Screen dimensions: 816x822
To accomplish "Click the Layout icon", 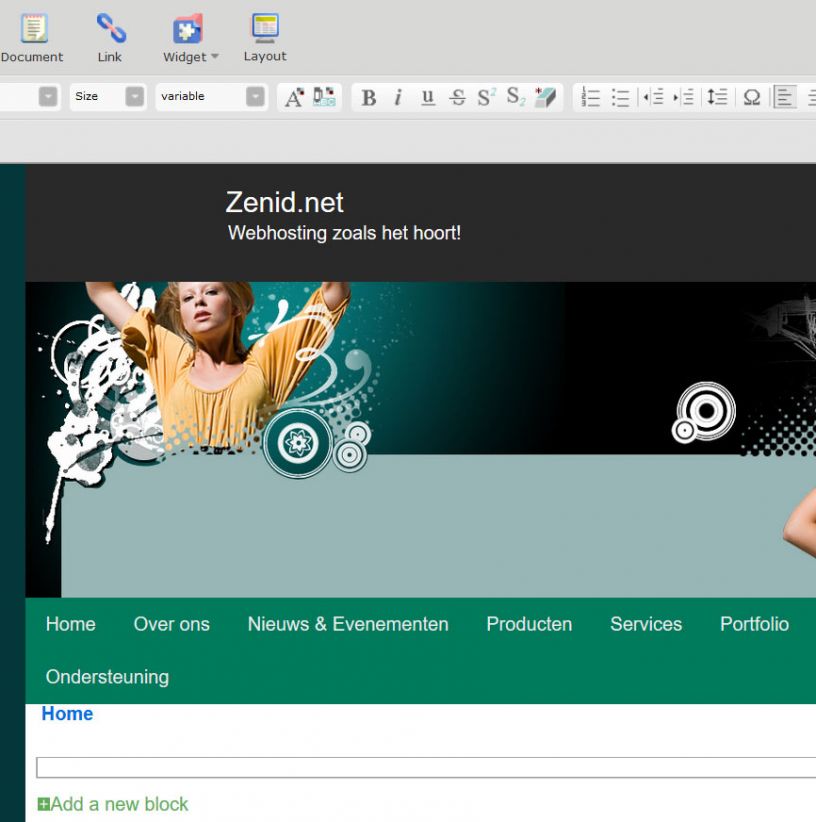I will tap(265, 28).
